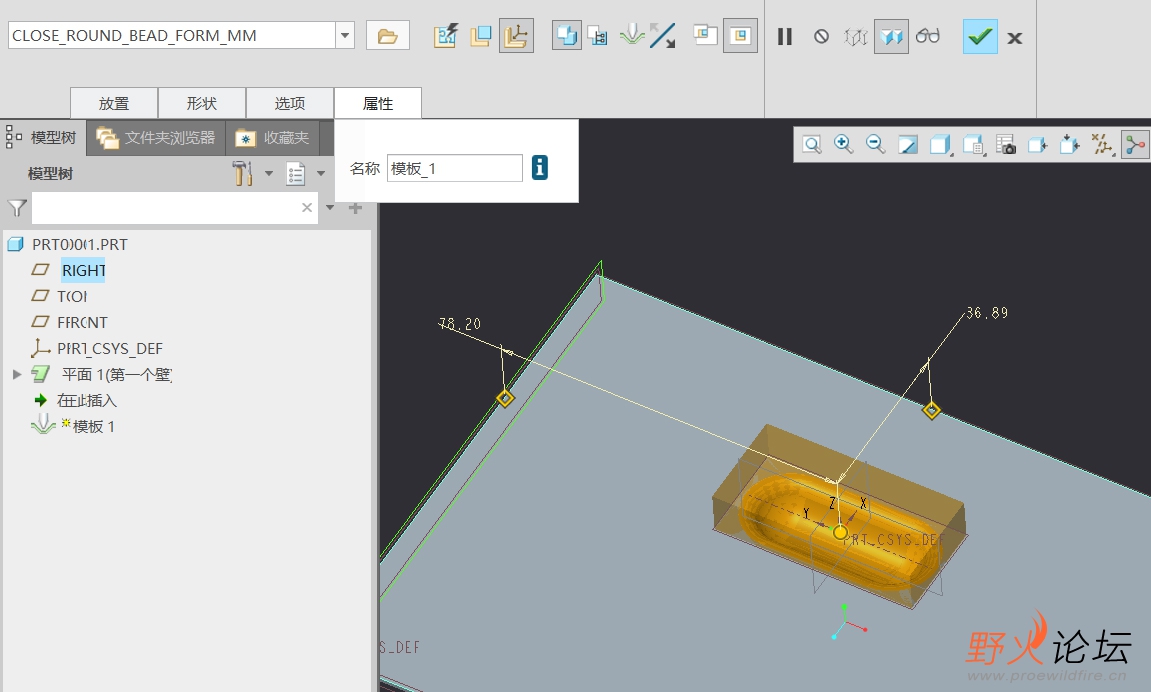
Task: Select the FRONT datum plane
Action: (x=82, y=322)
